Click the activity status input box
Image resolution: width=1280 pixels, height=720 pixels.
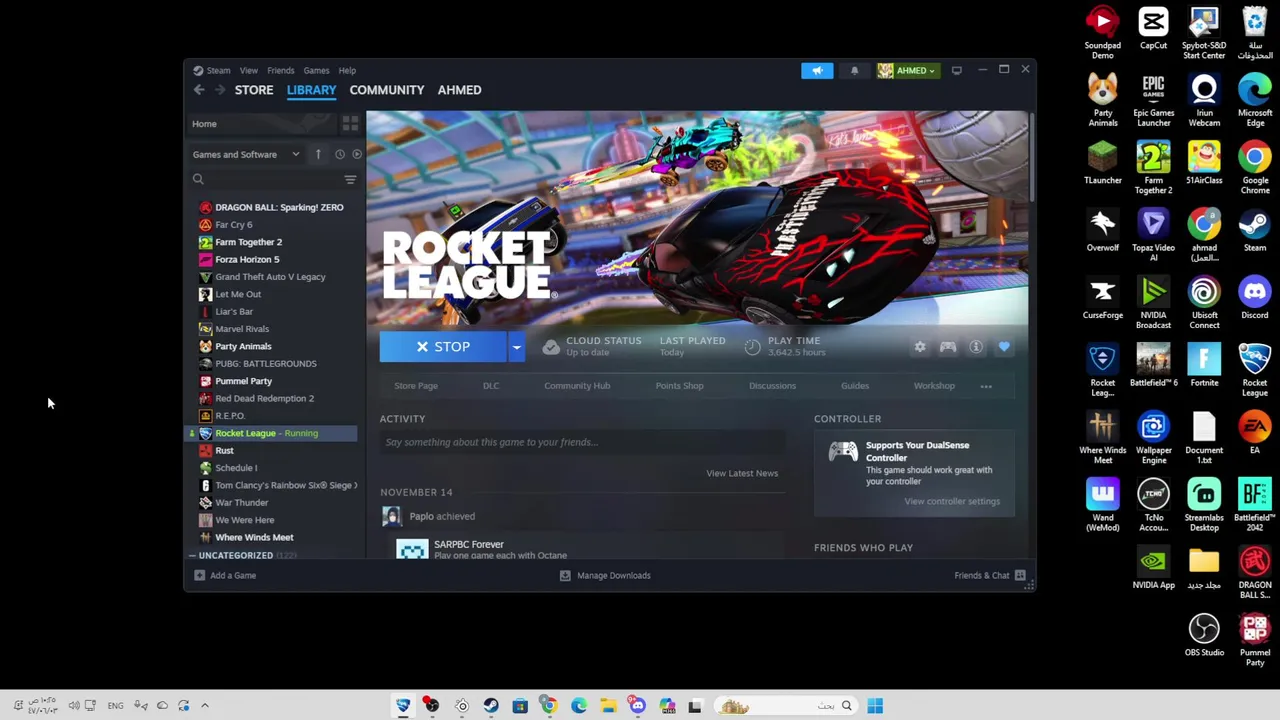click(x=581, y=442)
